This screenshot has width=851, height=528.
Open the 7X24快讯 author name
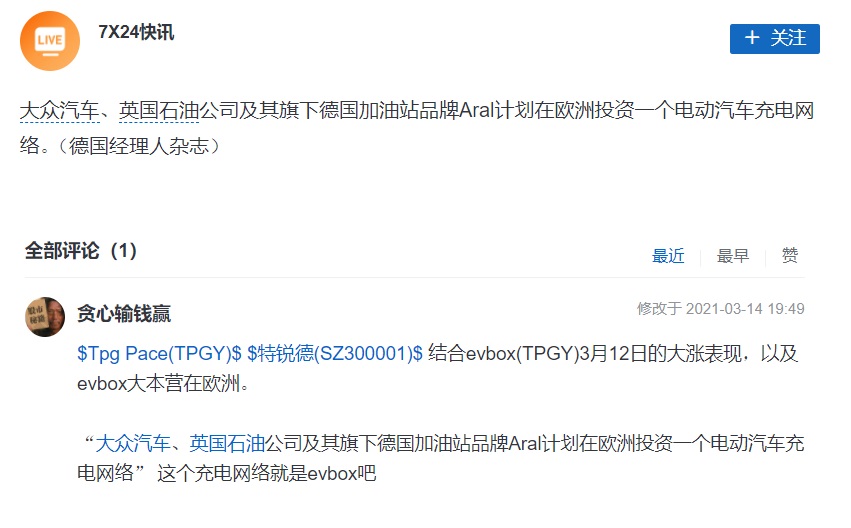tap(136, 32)
